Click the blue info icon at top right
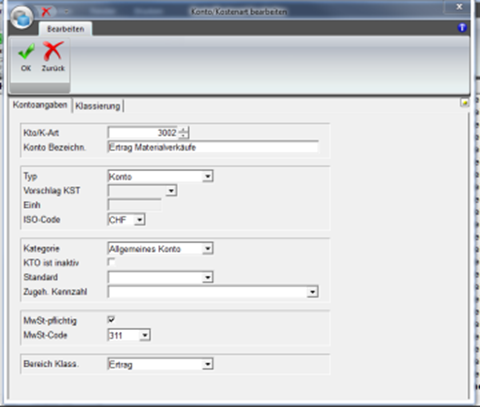This screenshot has height=407, width=480. tap(462, 28)
